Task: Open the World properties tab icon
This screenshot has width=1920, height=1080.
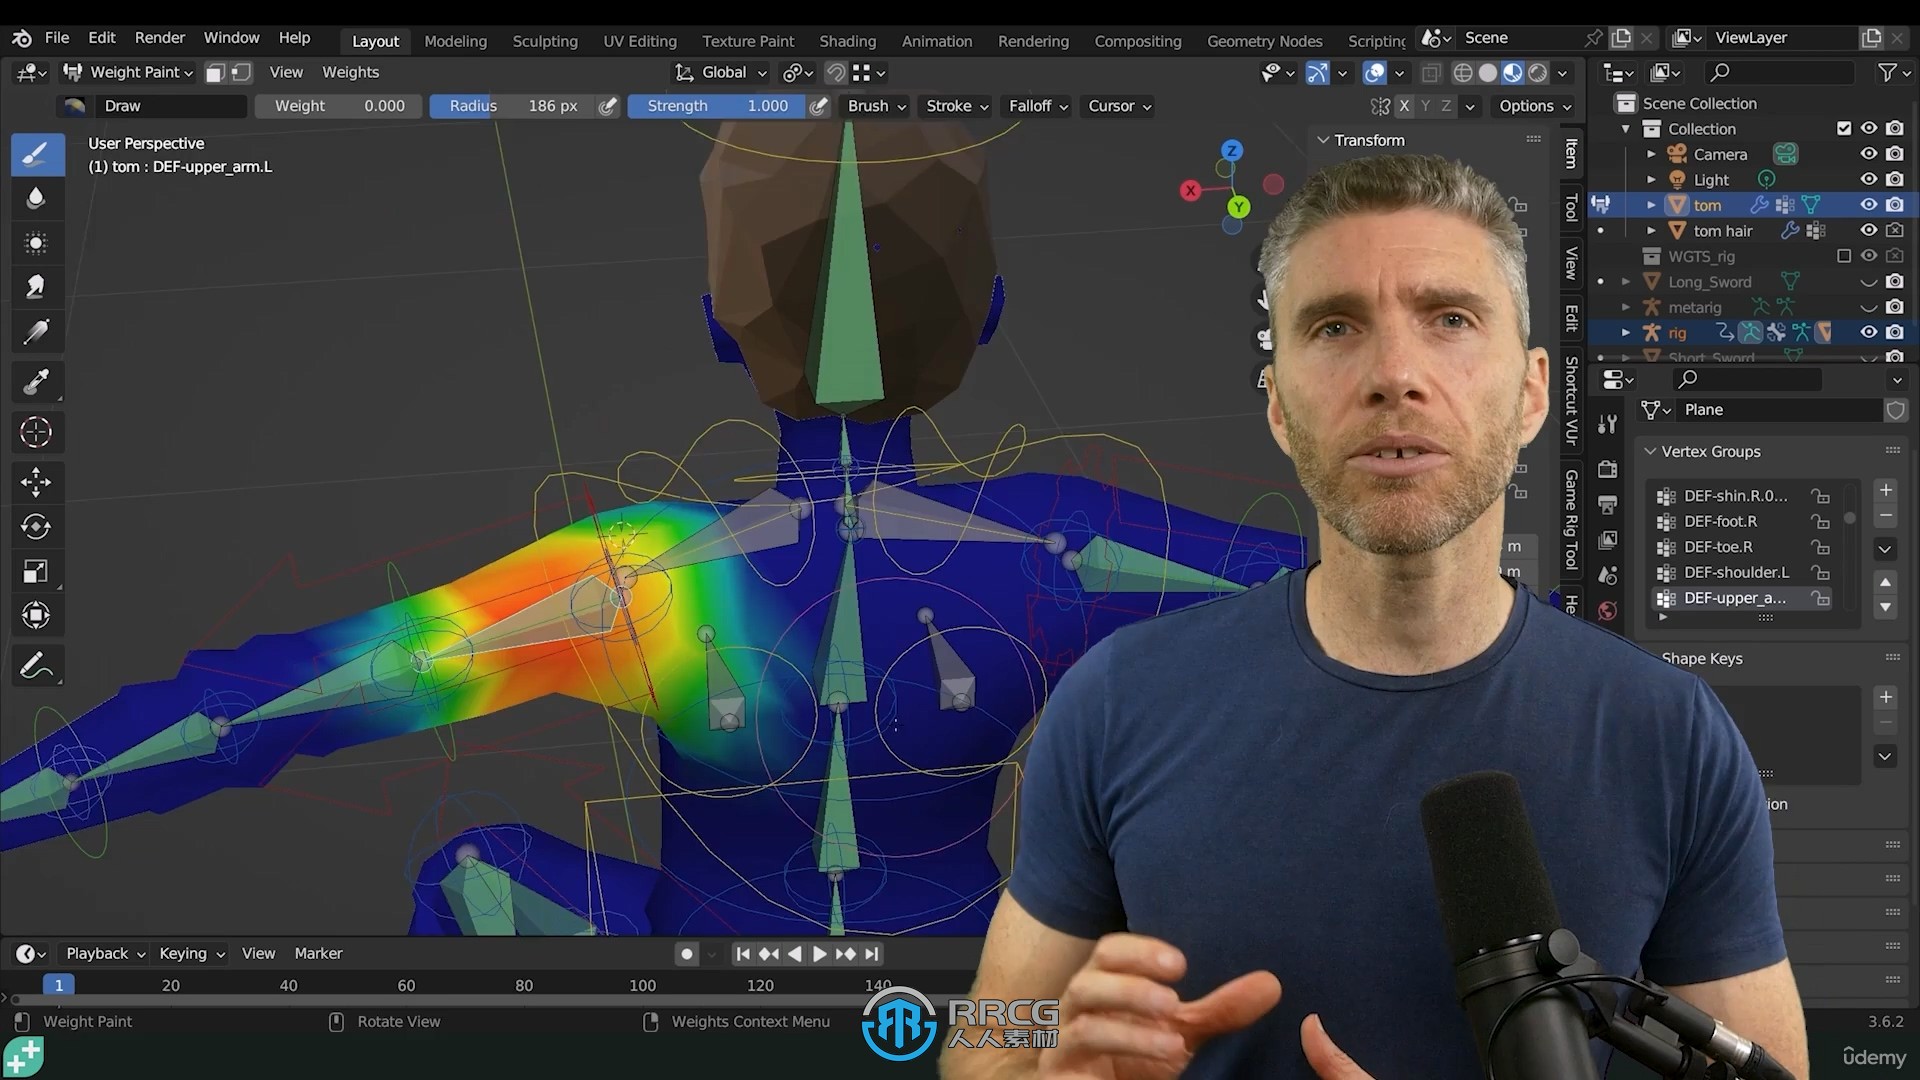Action: 1607,611
